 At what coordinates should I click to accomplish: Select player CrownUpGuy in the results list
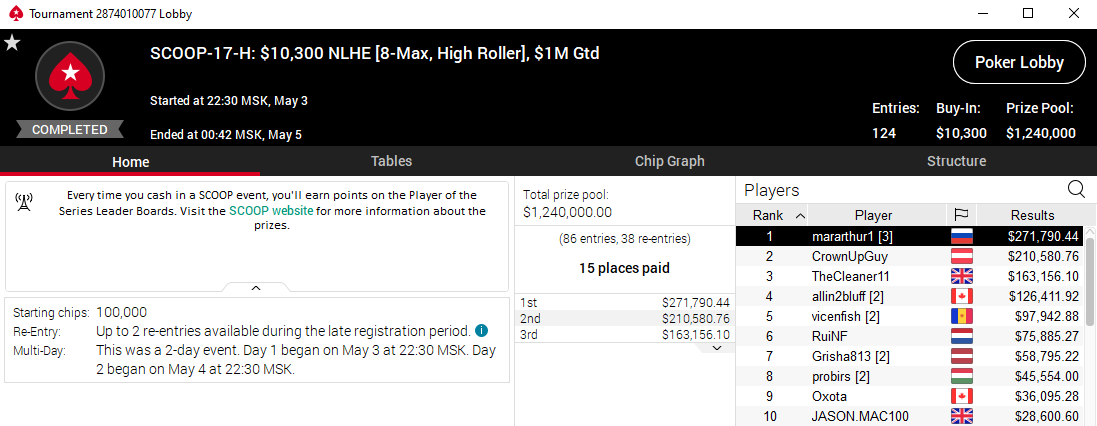[849, 257]
